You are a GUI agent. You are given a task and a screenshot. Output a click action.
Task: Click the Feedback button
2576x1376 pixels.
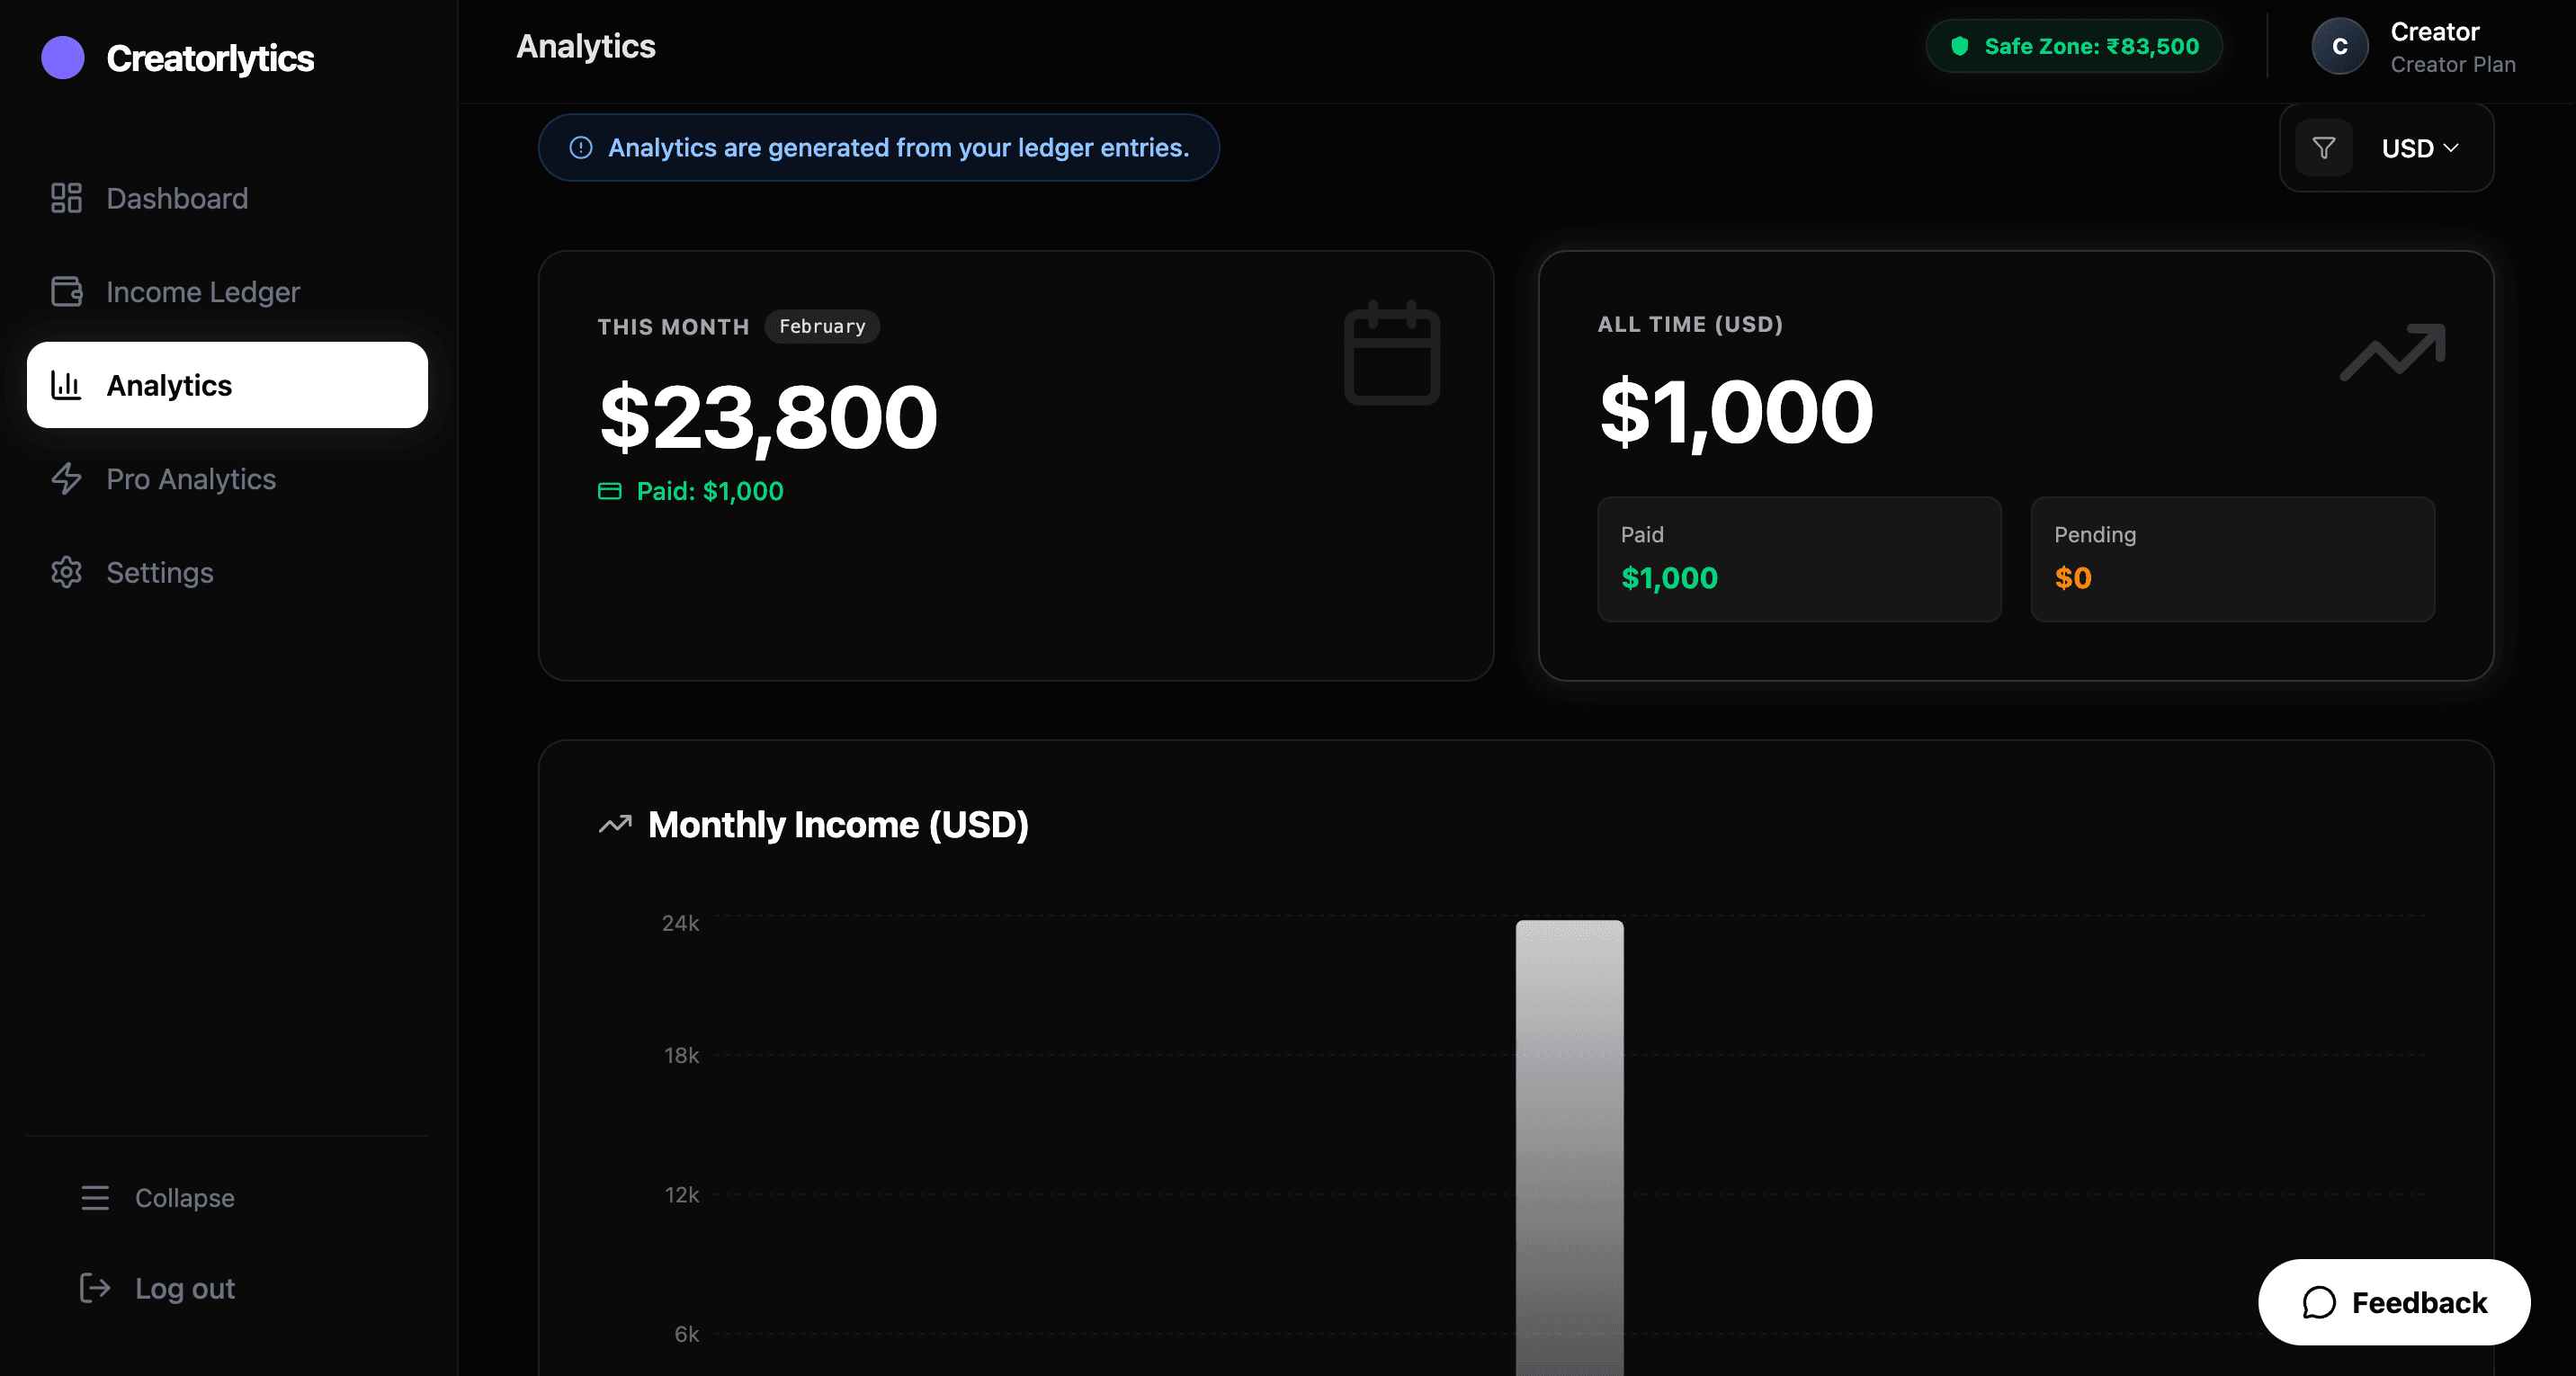[x=2393, y=1302]
